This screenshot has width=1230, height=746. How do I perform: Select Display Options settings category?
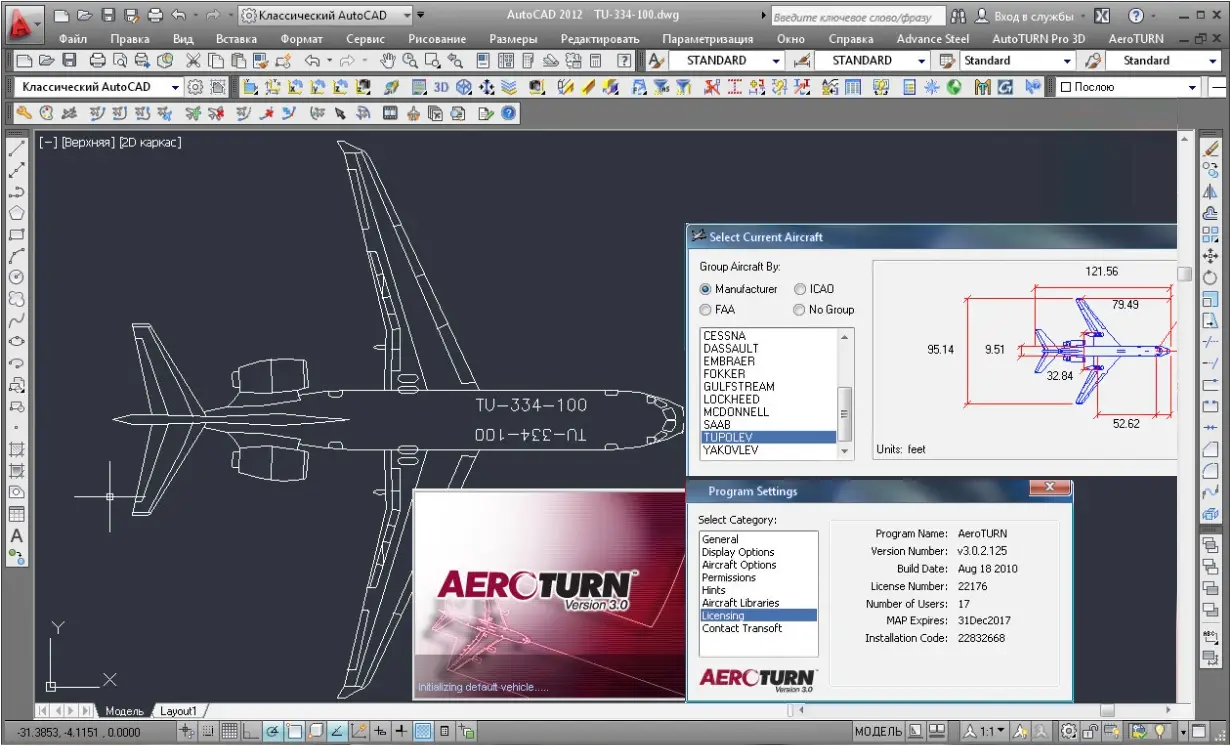738,552
